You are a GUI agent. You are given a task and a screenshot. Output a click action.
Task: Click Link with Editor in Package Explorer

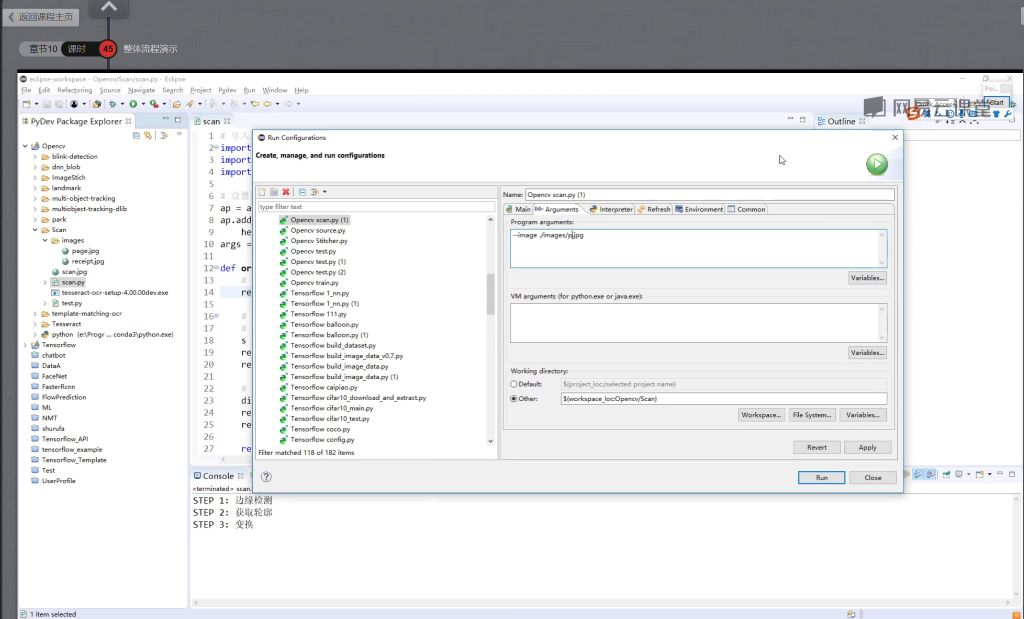click(x=148, y=135)
